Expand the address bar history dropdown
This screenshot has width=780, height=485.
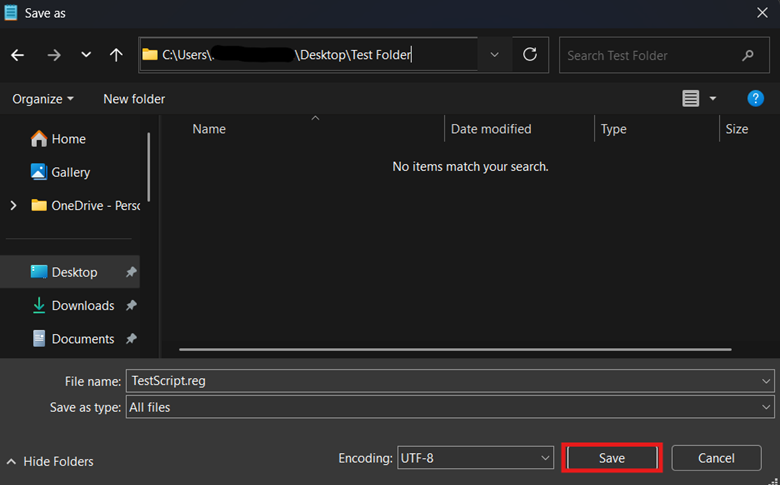point(494,55)
